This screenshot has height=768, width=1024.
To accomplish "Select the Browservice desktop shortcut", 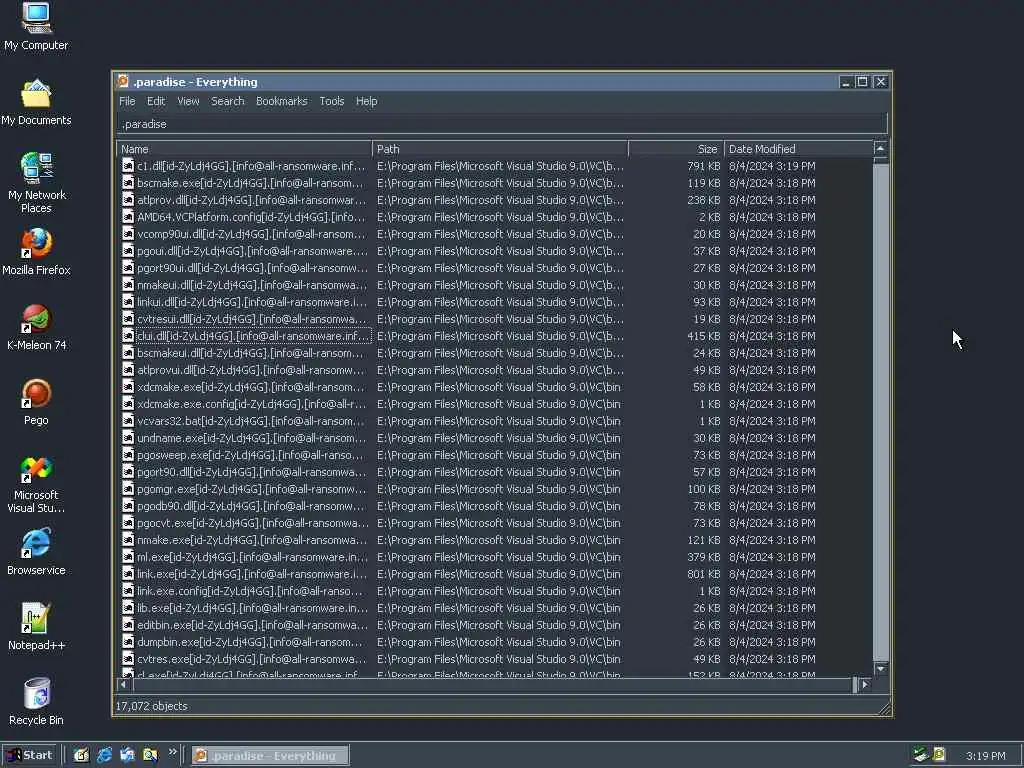I will (x=36, y=552).
